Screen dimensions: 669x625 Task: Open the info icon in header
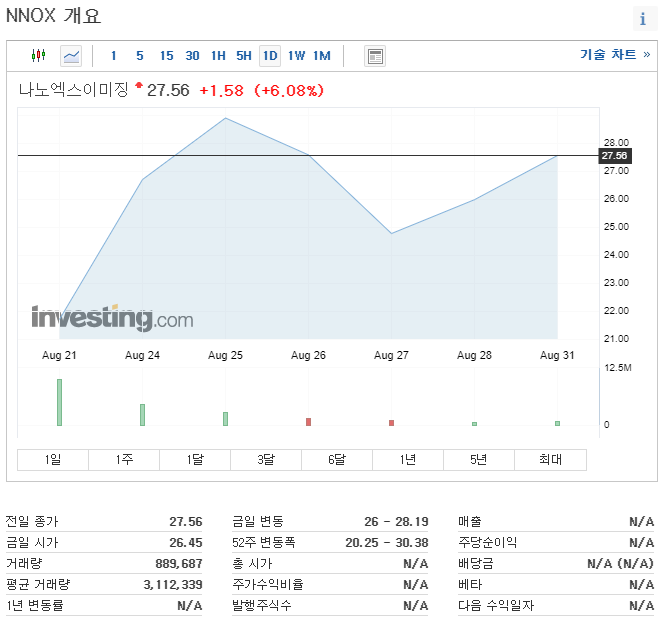tap(643, 19)
